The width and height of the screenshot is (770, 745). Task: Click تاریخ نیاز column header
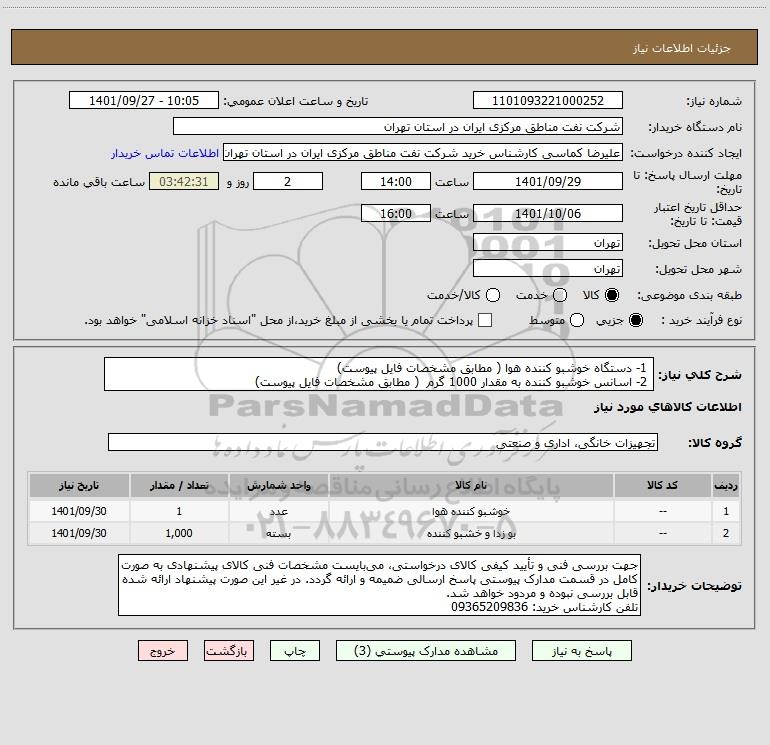click(x=79, y=485)
